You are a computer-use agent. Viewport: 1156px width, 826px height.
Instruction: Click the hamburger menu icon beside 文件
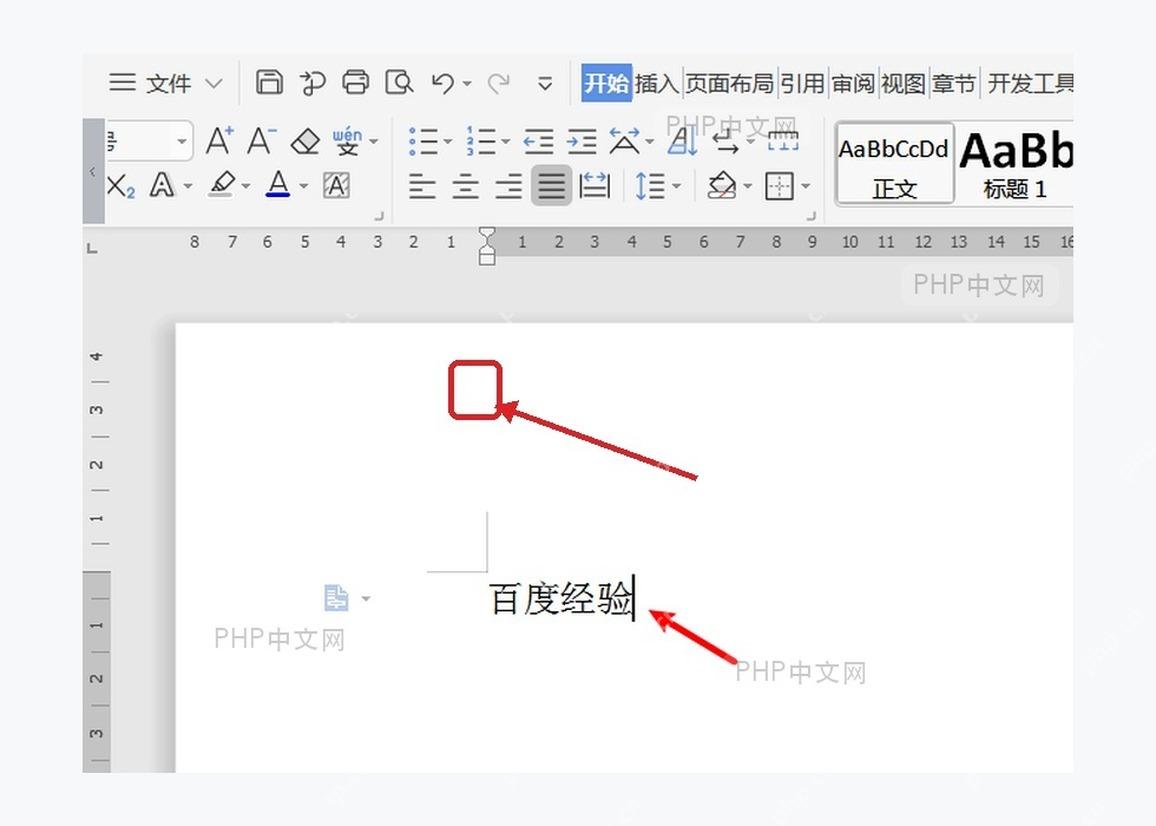122,82
